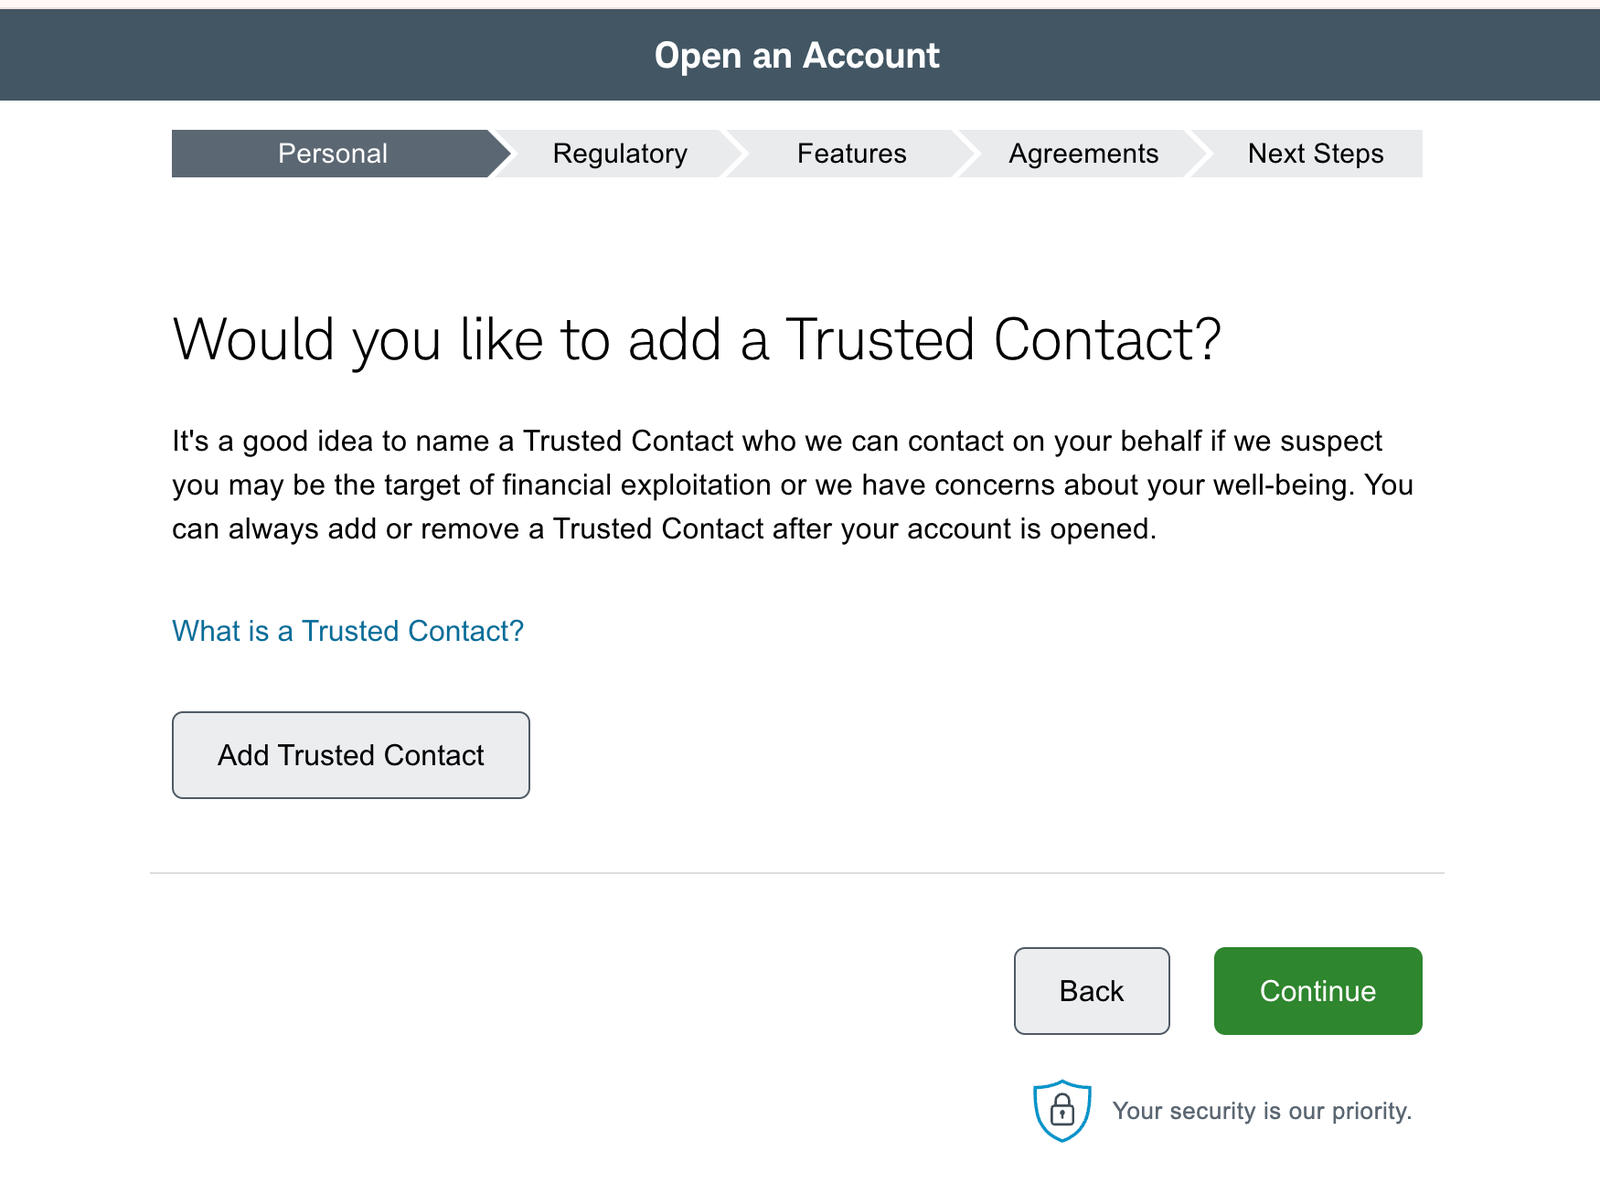Click the dark header bar background
1600x1194 pixels.
point(300,56)
